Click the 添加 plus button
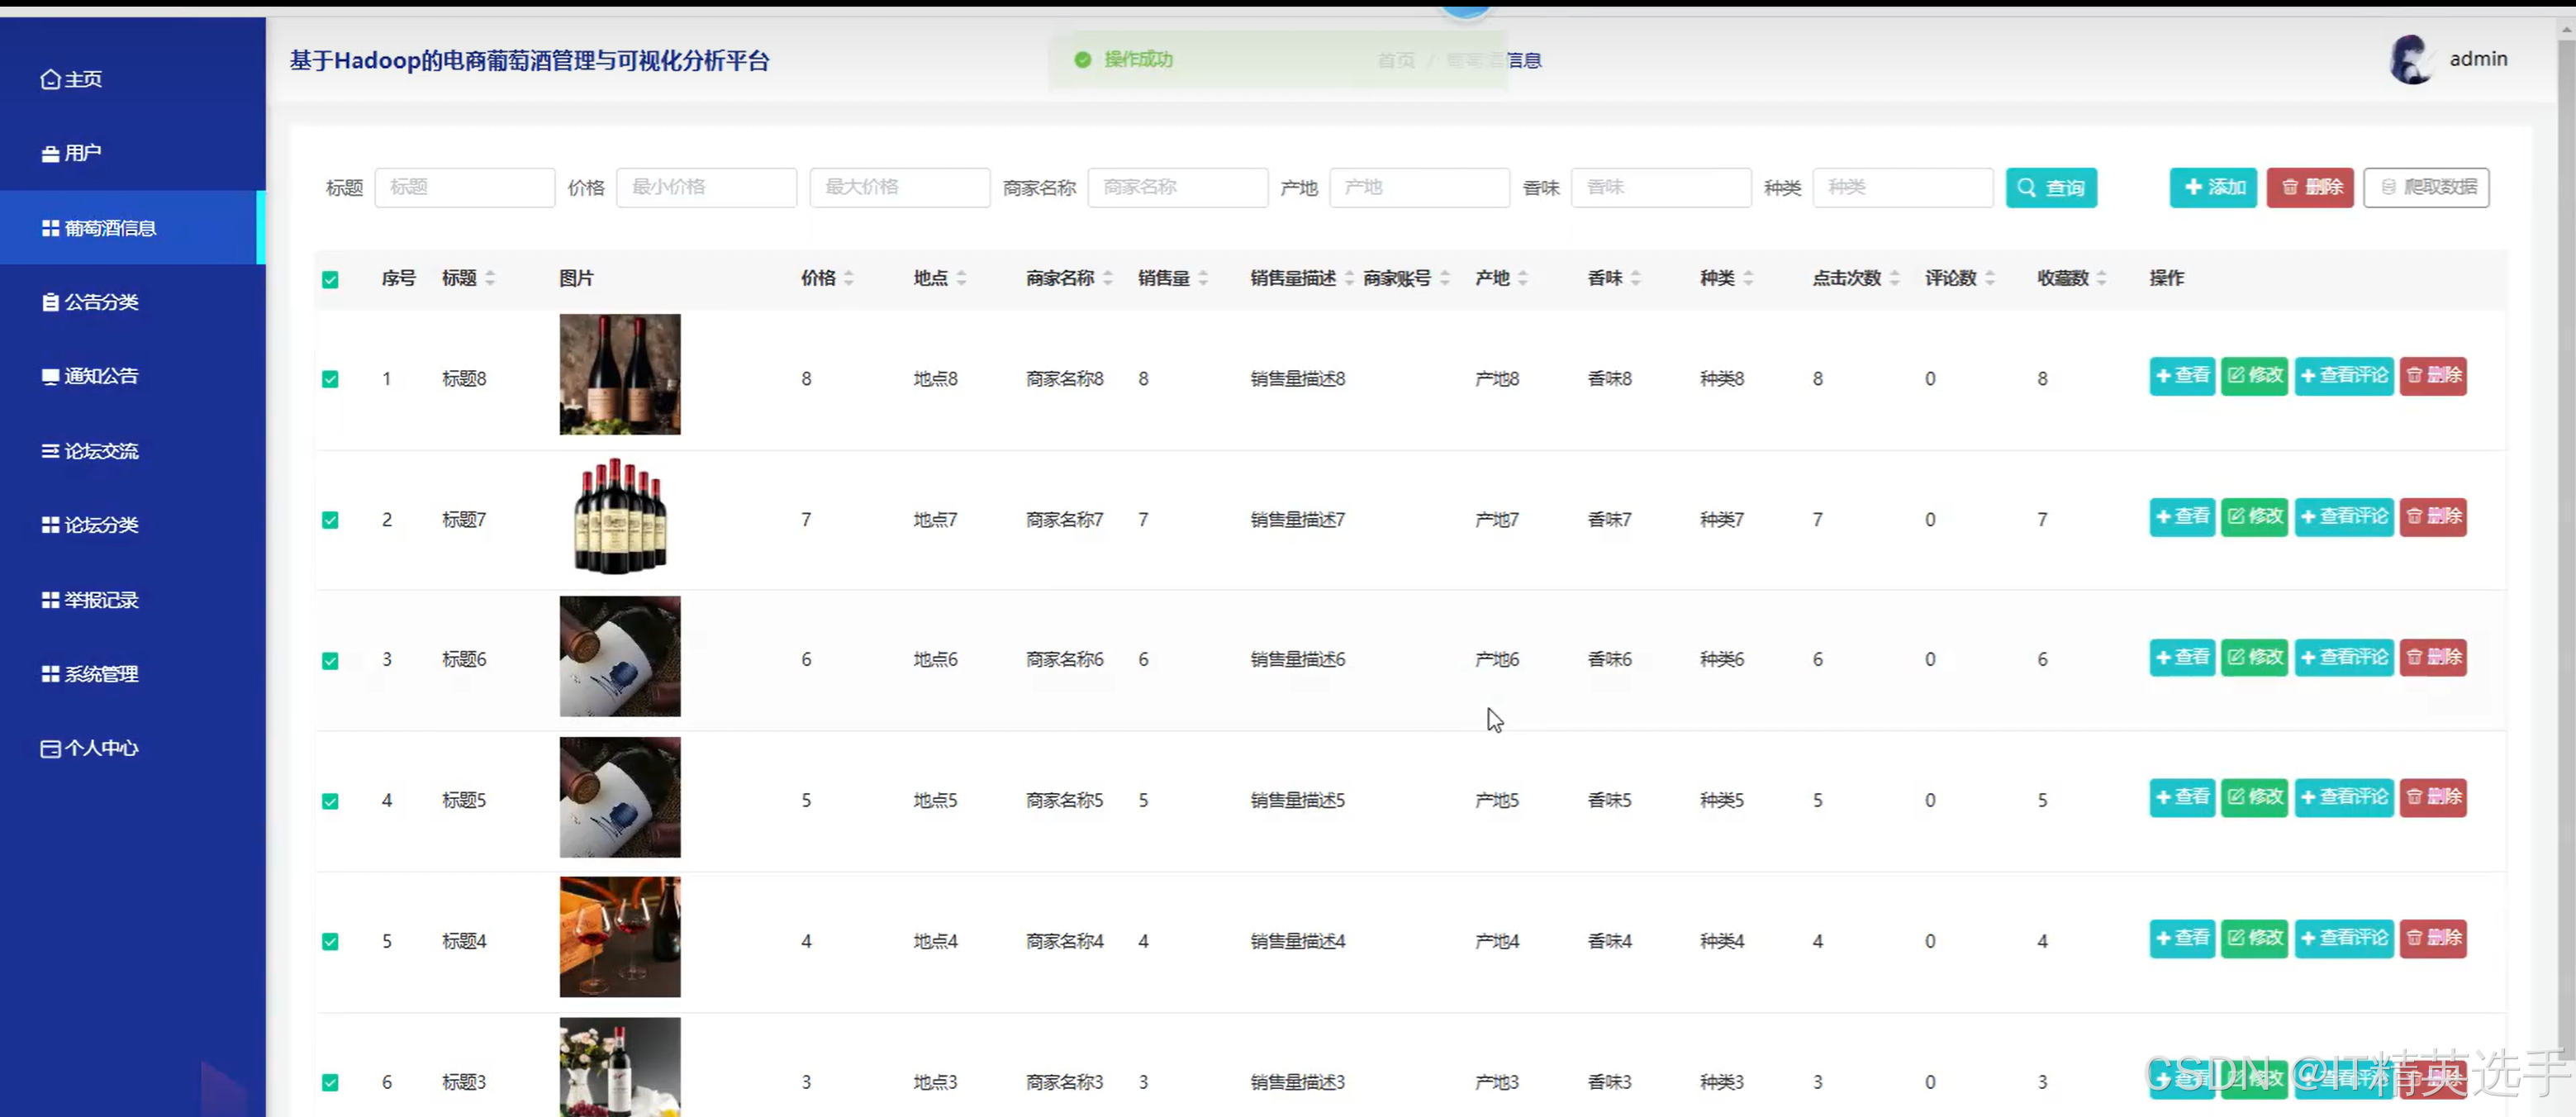This screenshot has width=2576, height=1117. [x=2212, y=188]
